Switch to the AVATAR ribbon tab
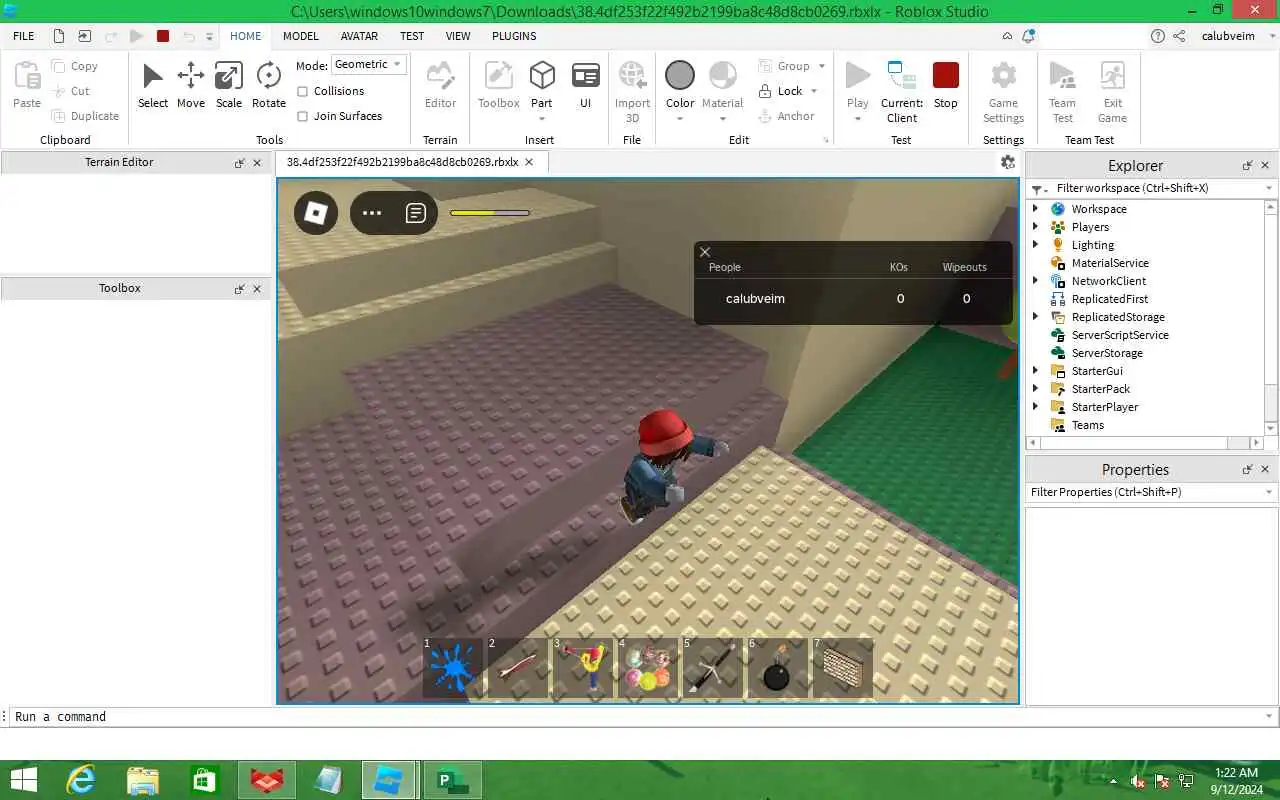This screenshot has height=800, width=1280. [359, 36]
